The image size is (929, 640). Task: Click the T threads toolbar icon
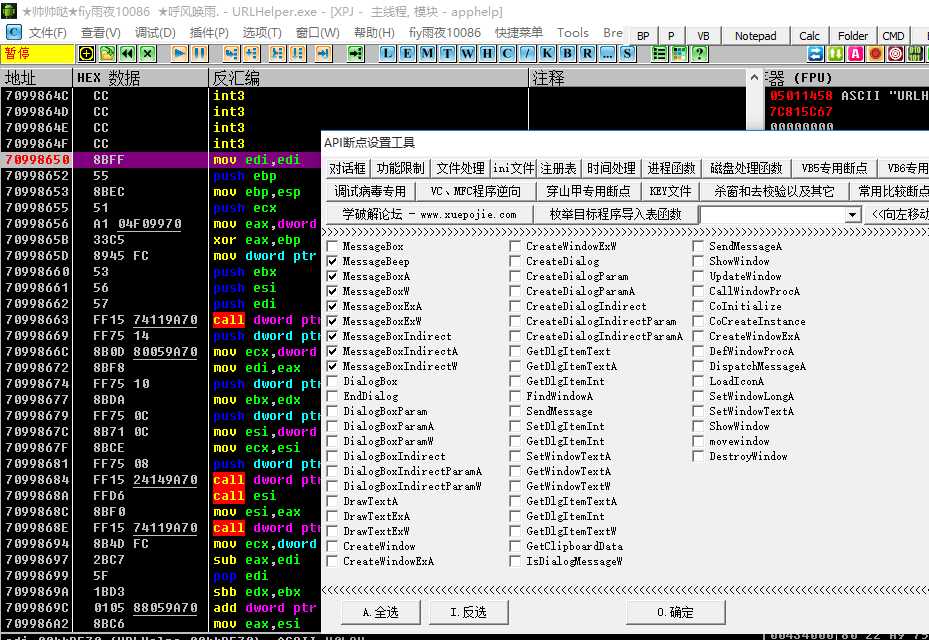point(447,54)
